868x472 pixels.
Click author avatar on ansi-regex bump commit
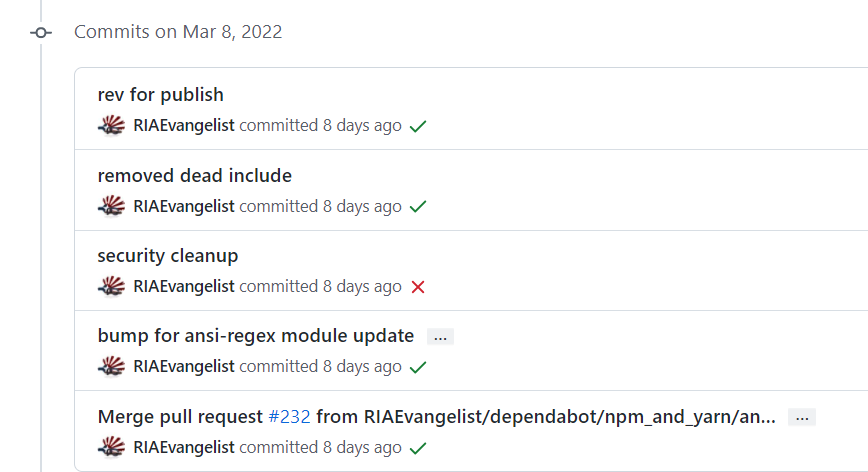(x=111, y=367)
